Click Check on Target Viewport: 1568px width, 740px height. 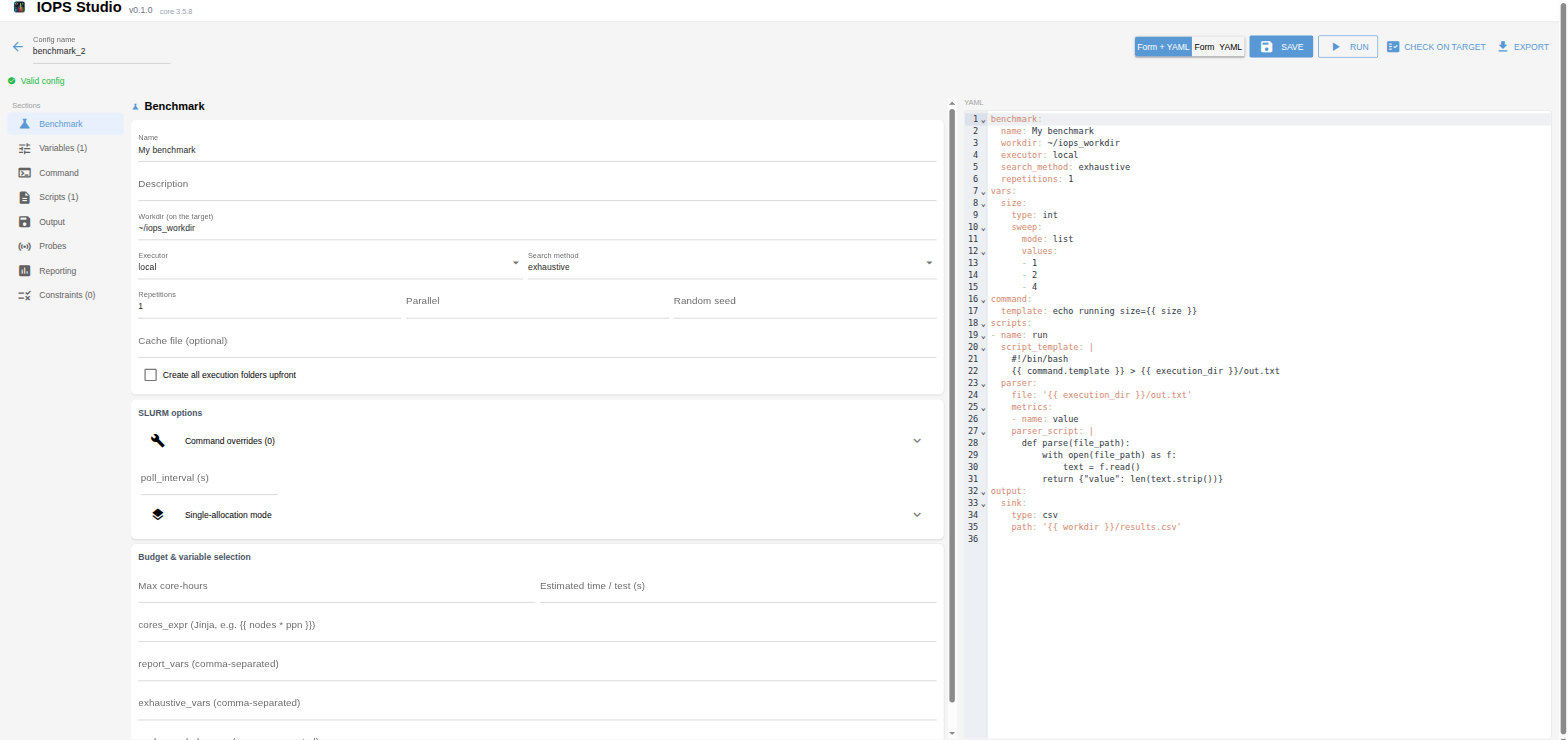coord(1436,47)
